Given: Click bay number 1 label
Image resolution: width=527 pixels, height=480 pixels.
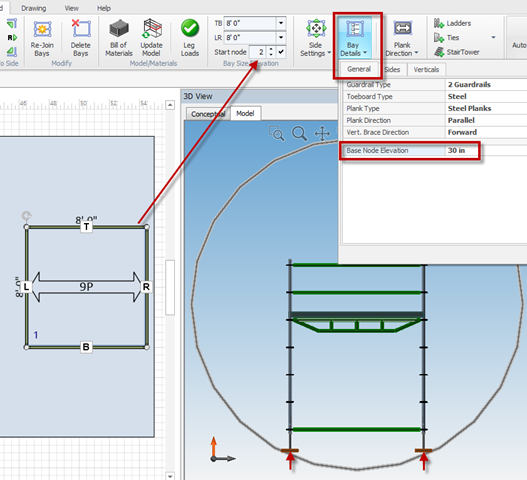Looking at the screenshot, I should [36, 335].
